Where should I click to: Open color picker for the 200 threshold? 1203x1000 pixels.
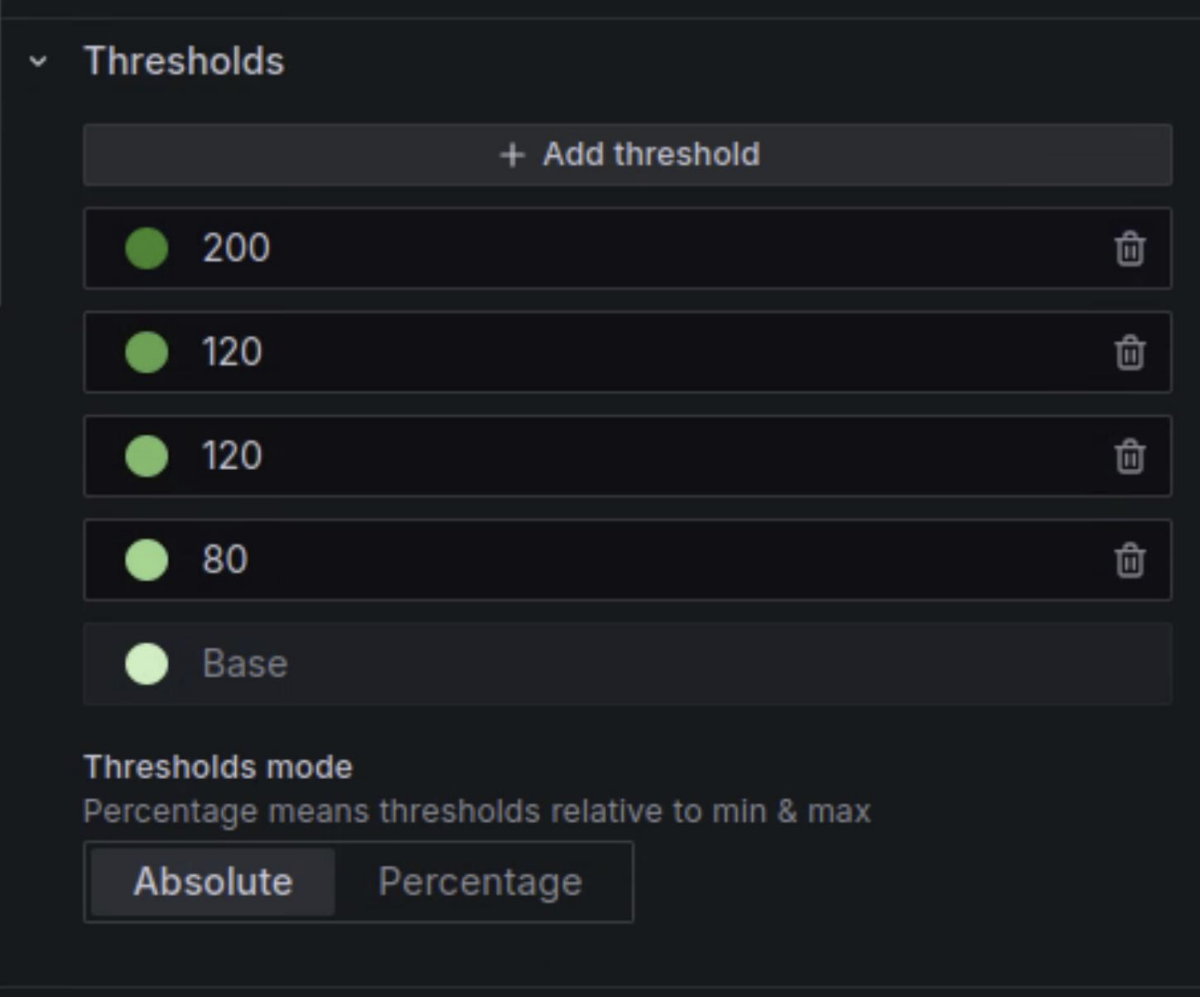pyautogui.click(x=147, y=248)
